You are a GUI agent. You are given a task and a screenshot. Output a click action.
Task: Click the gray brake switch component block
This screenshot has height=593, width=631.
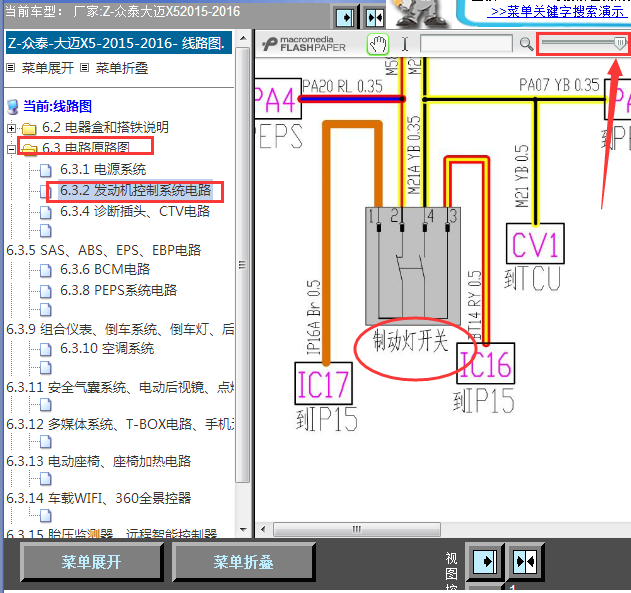413,266
